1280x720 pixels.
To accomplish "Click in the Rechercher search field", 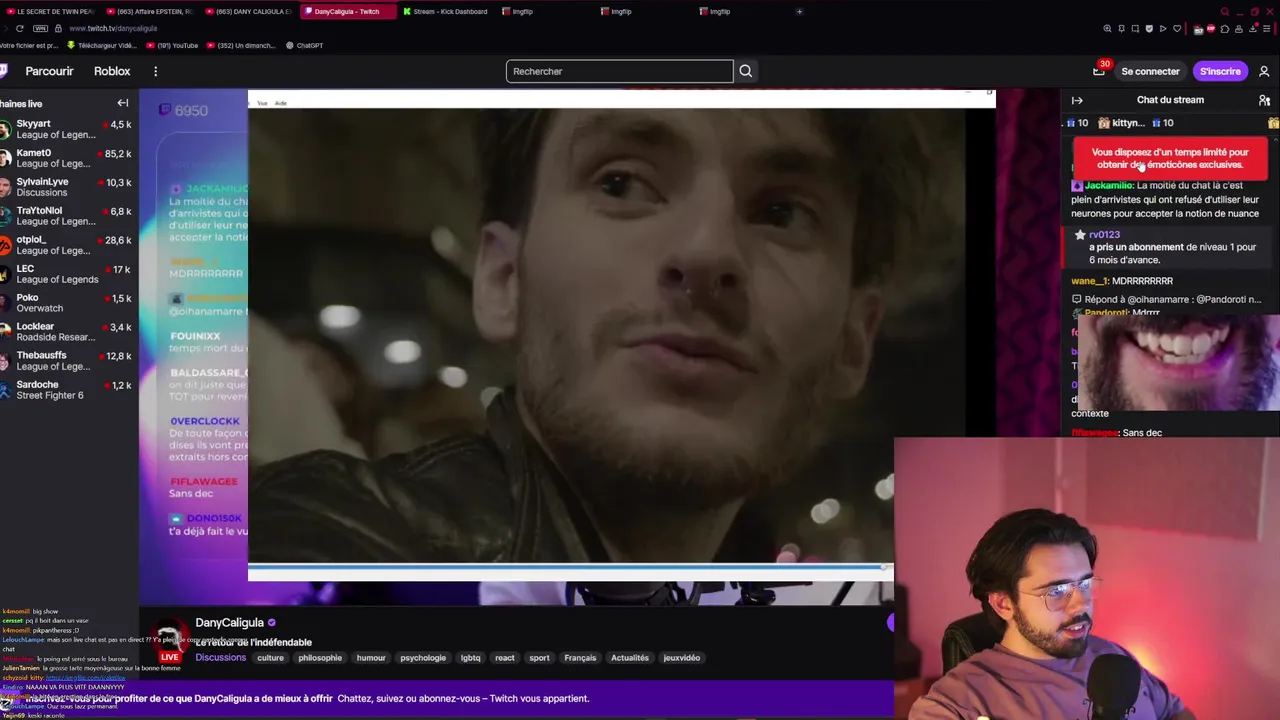I will click(619, 71).
